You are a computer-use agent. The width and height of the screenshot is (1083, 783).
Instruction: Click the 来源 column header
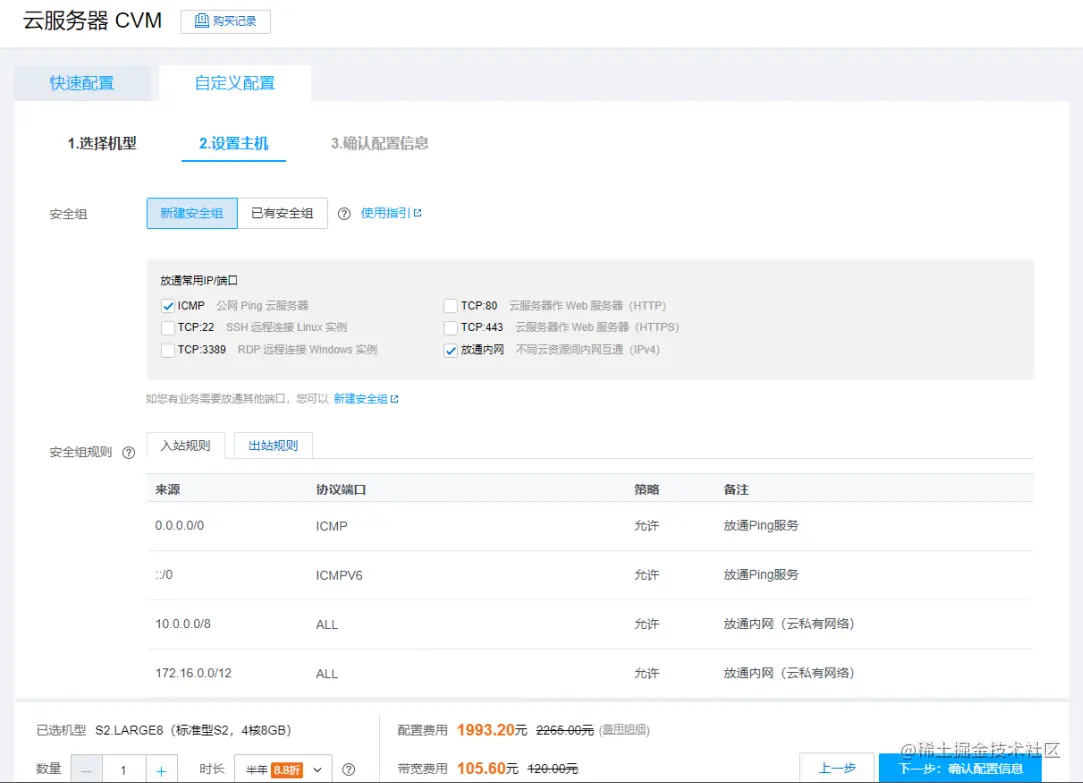coord(167,490)
